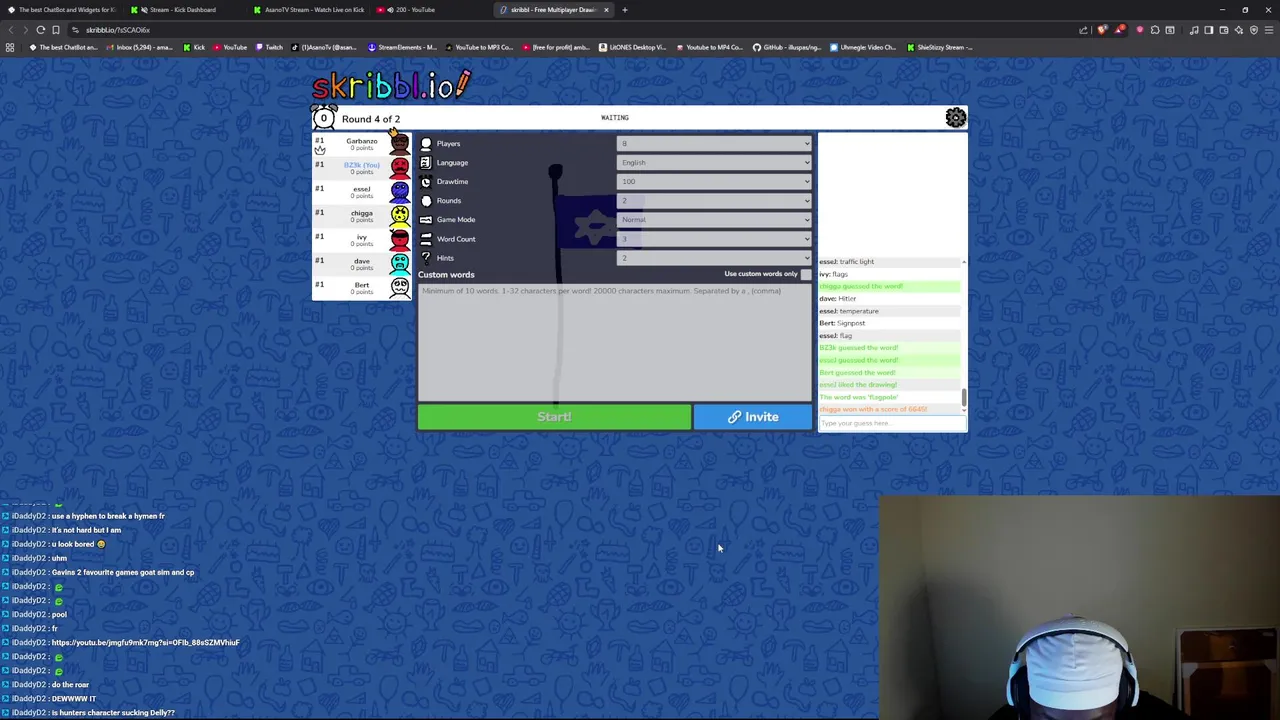This screenshot has height=720, width=1280.
Task: Open the browser hamburger menu
Action: pyautogui.click(x=1268, y=30)
